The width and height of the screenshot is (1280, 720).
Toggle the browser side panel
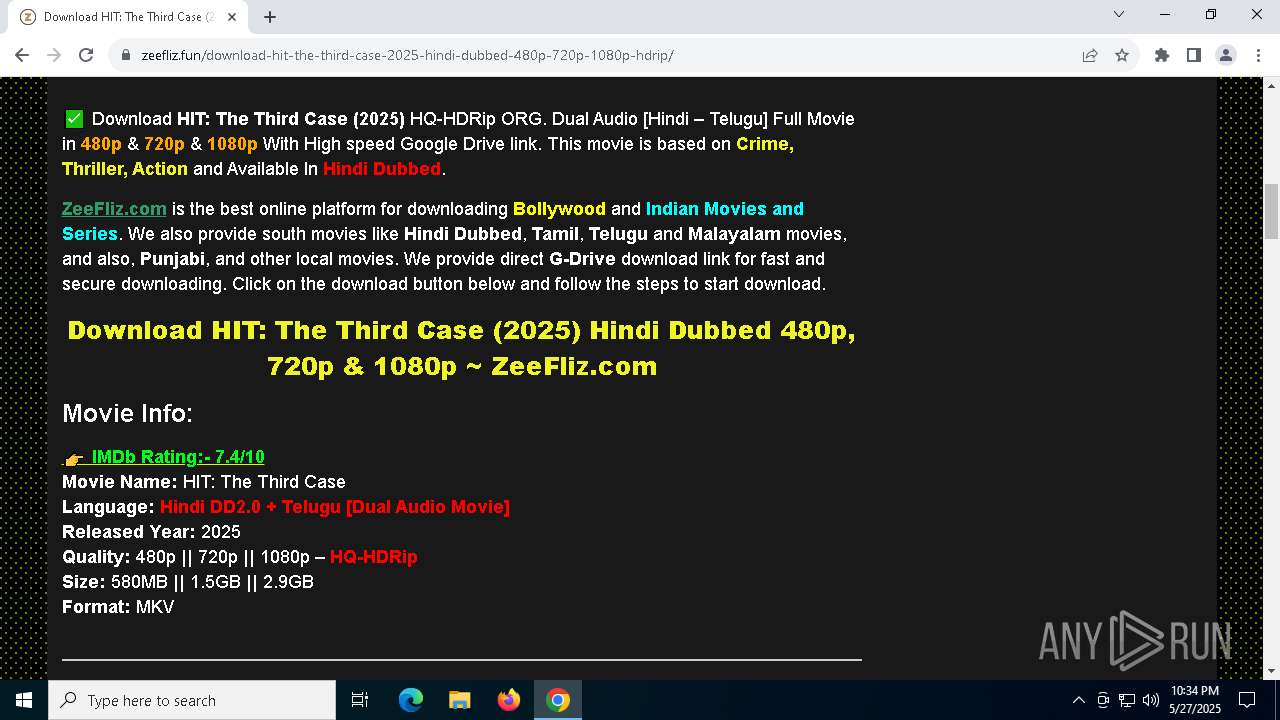coord(1194,55)
